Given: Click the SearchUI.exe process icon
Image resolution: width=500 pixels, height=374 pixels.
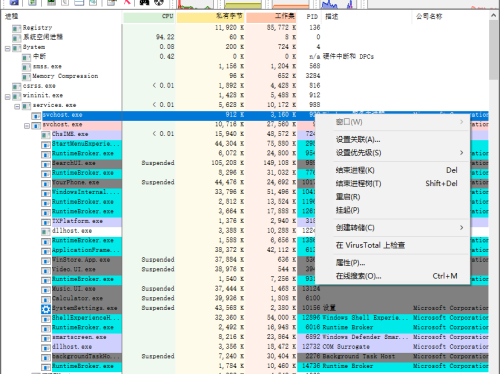Looking at the screenshot, I should pos(46,164).
